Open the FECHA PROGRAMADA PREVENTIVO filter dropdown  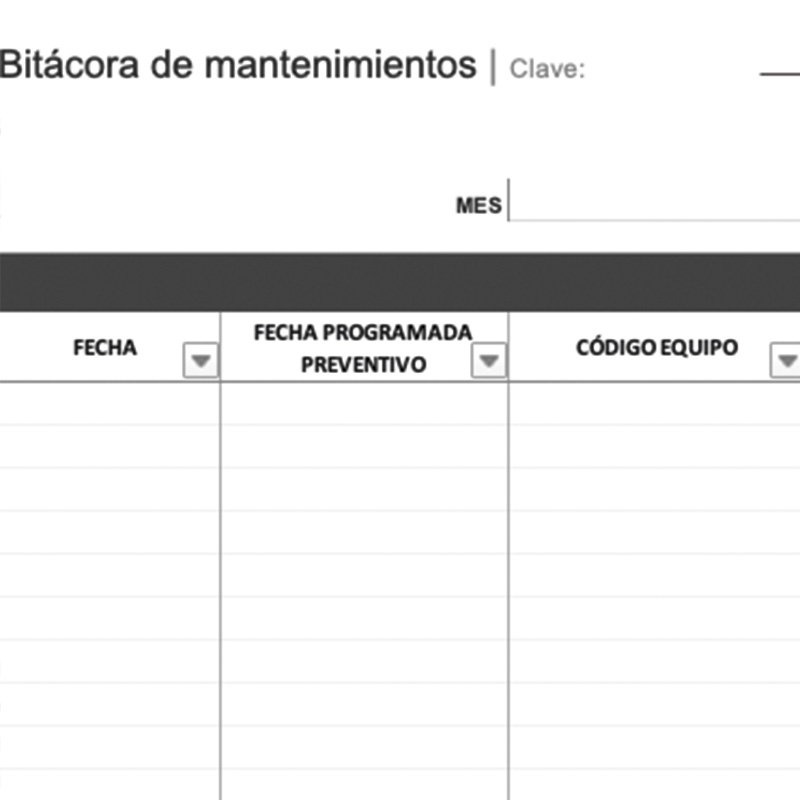coord(489,361)
